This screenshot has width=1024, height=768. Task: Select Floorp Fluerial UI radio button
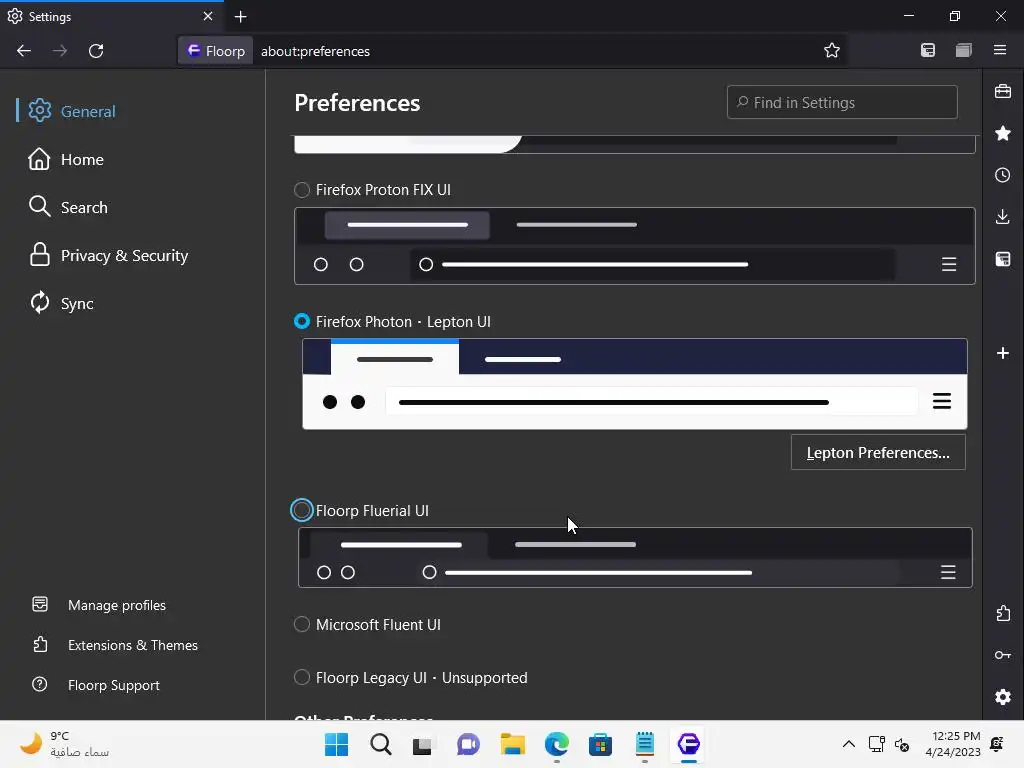pos(302,510)
